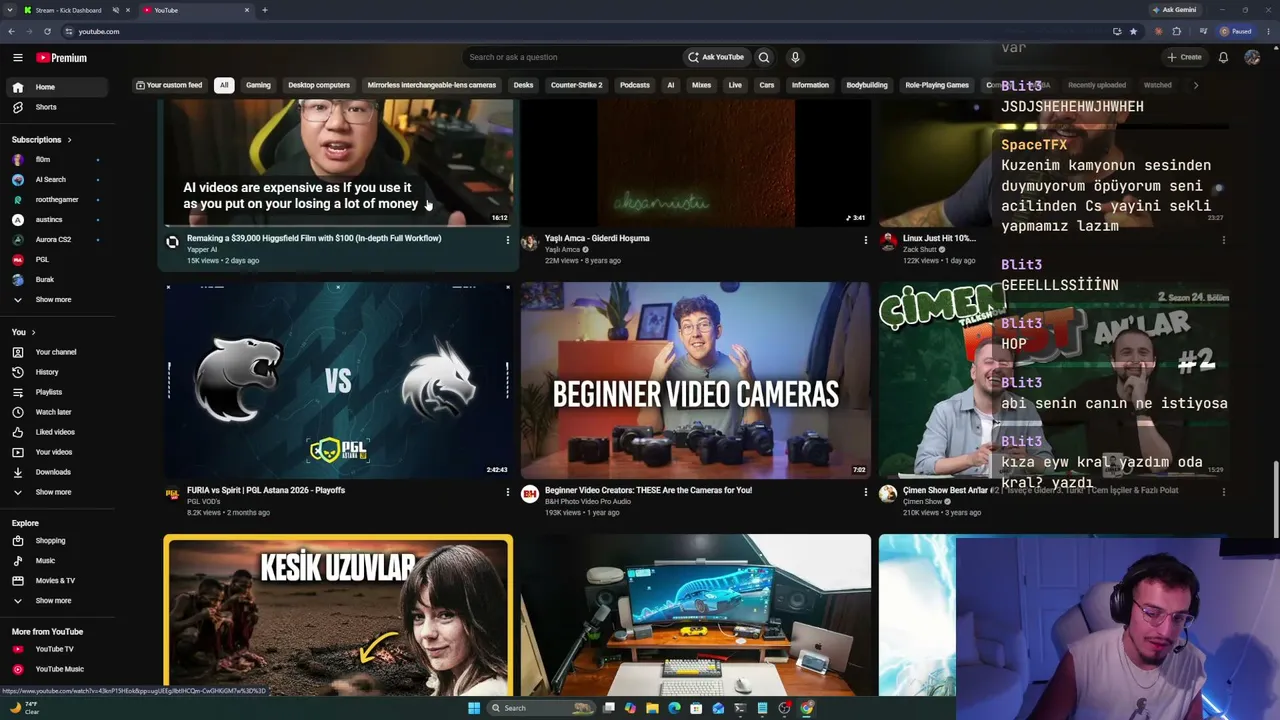
Task: Open Shorts in the sidebar
Action: tap(59, 107)
